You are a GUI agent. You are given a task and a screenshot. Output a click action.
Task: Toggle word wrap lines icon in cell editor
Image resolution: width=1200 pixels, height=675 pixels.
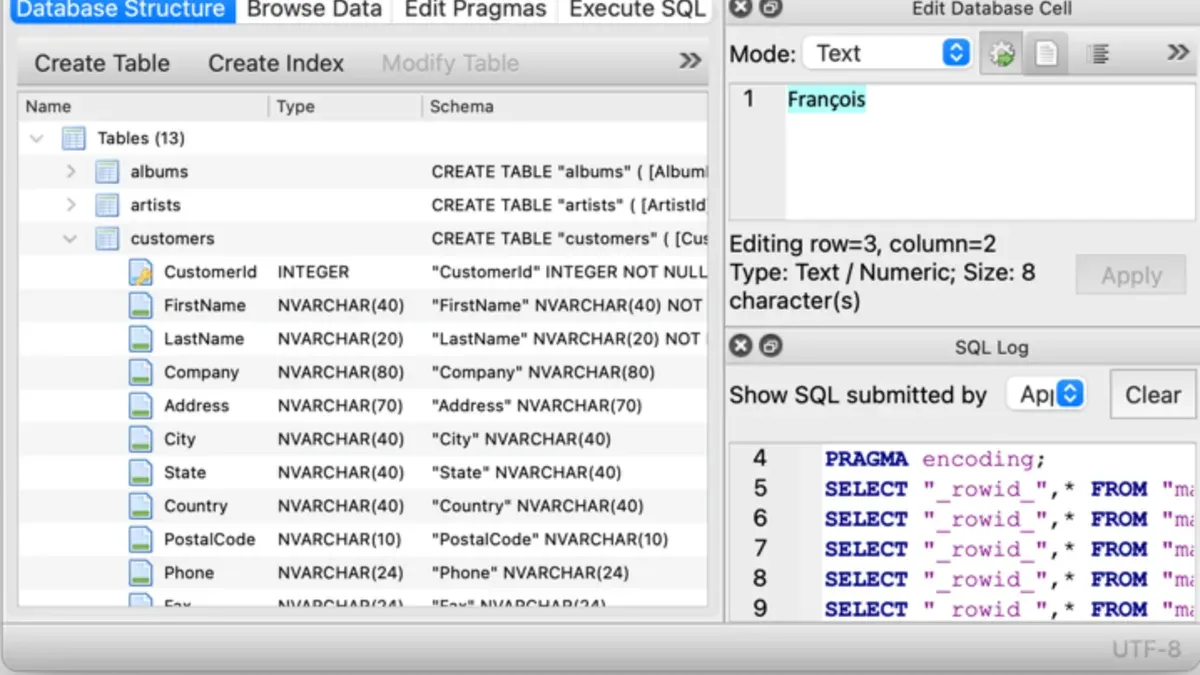(x=1098, y=54)
